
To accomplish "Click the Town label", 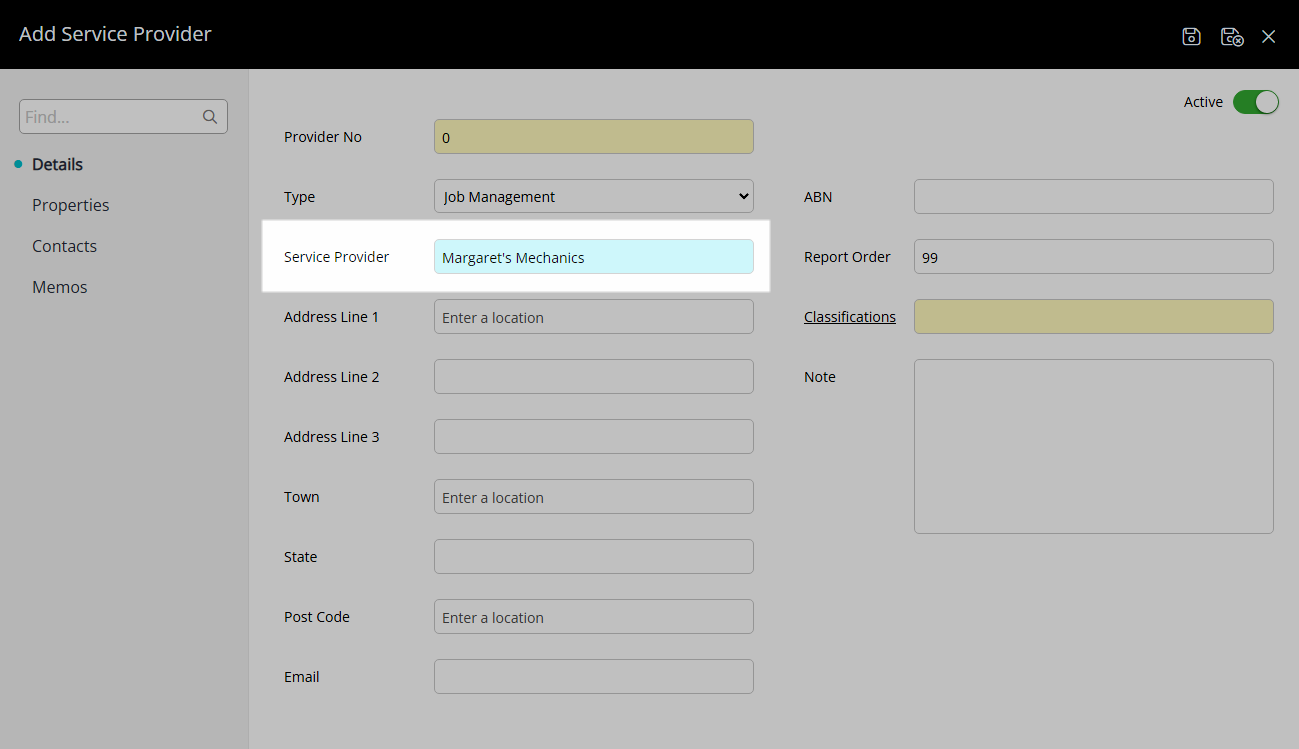I will tap(301, 497).
